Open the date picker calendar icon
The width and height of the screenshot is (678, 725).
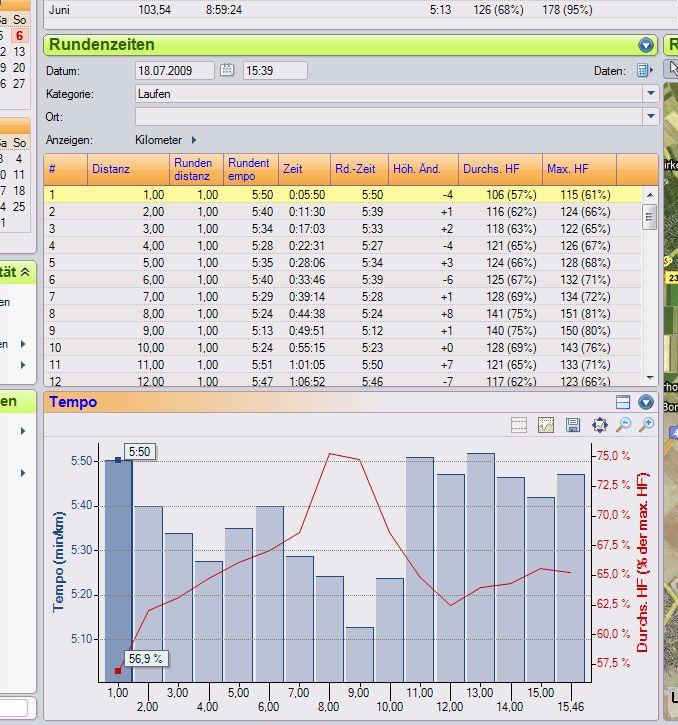(227, 70)
